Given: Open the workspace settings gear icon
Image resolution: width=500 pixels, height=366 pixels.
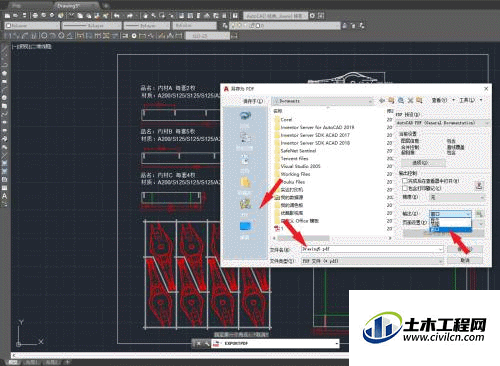Looking at the screenshot, I should [x=312, y=15].
